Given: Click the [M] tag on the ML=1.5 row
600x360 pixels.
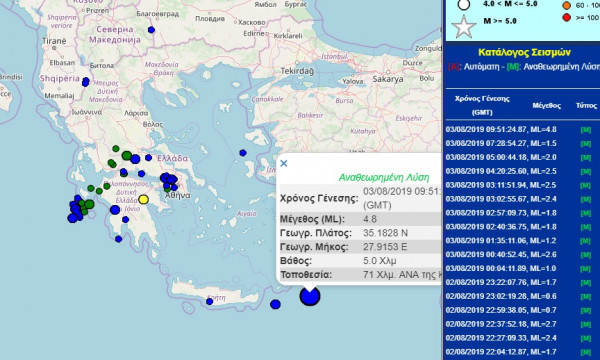Looking at the screenshot, I should coord(586,144).
